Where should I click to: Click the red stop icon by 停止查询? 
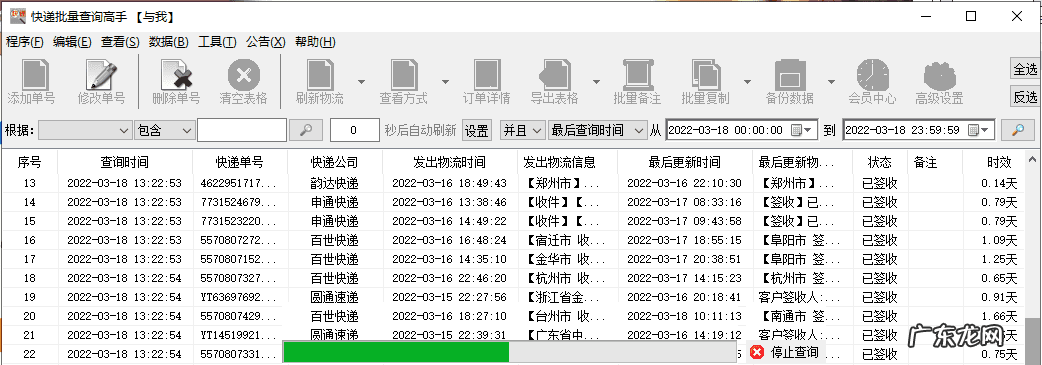click(757, 352)
